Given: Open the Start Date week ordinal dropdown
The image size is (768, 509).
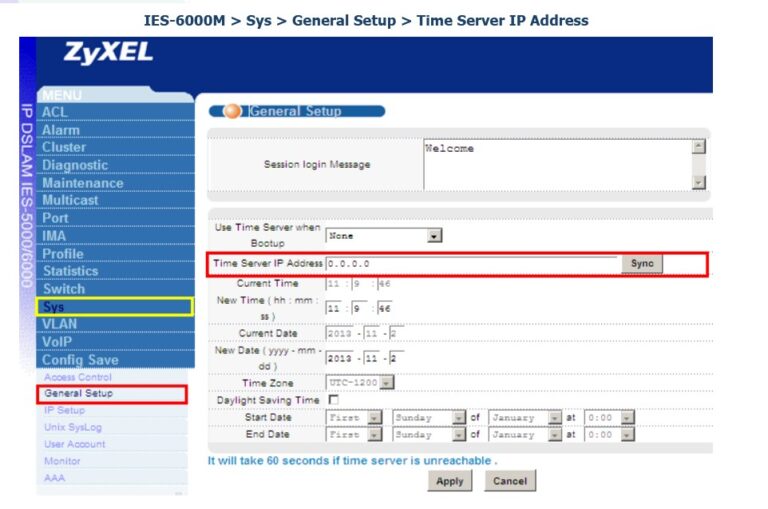Looking at the screenshot, I should [x=354, y=418].
